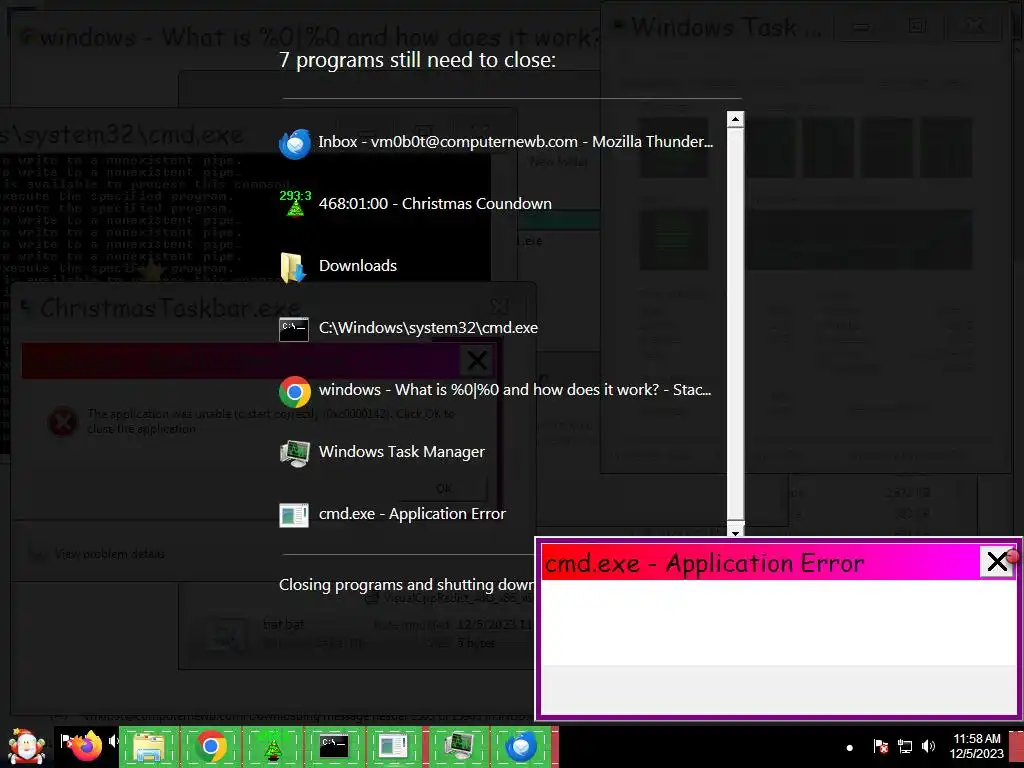Image resolution: width=1024 pixels, height=768 pixels.
Task: Click 'View problem details' in the dimmed dialog
Action: click(x=110, y=554)
